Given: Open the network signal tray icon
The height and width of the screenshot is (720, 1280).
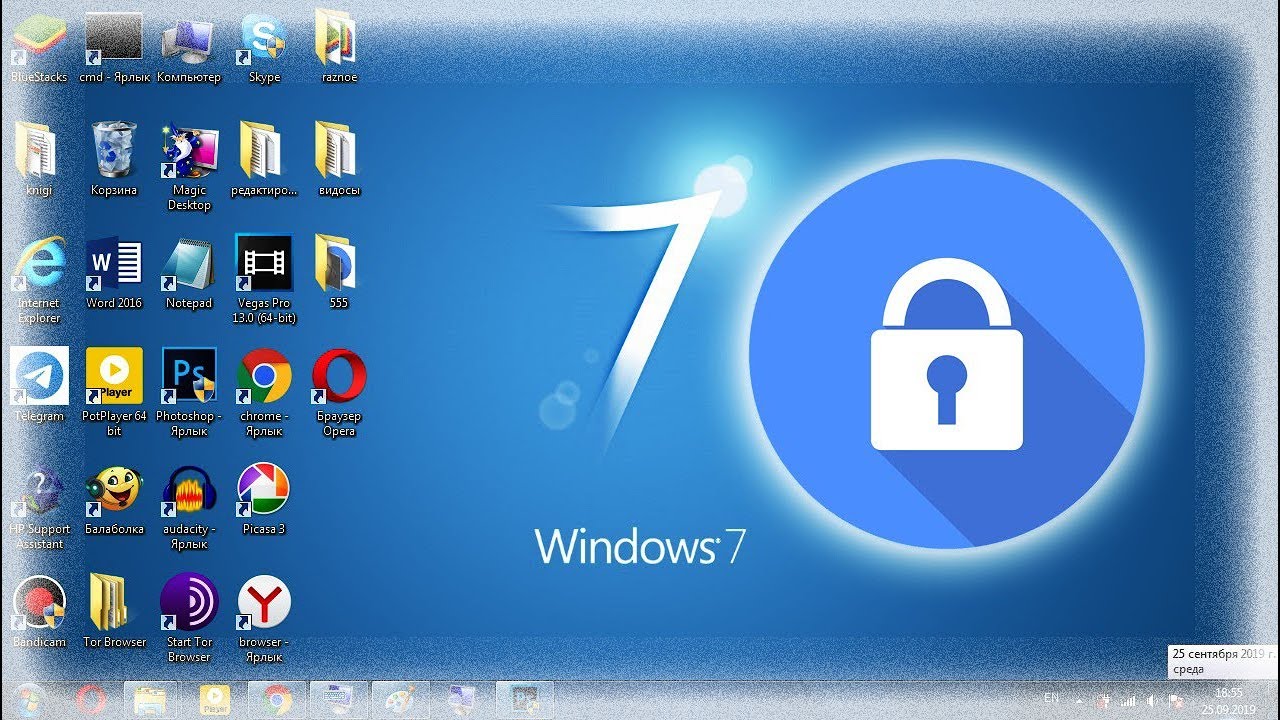Looking at the screenshot, I should pyautogui.click(x=1129, y=700).
